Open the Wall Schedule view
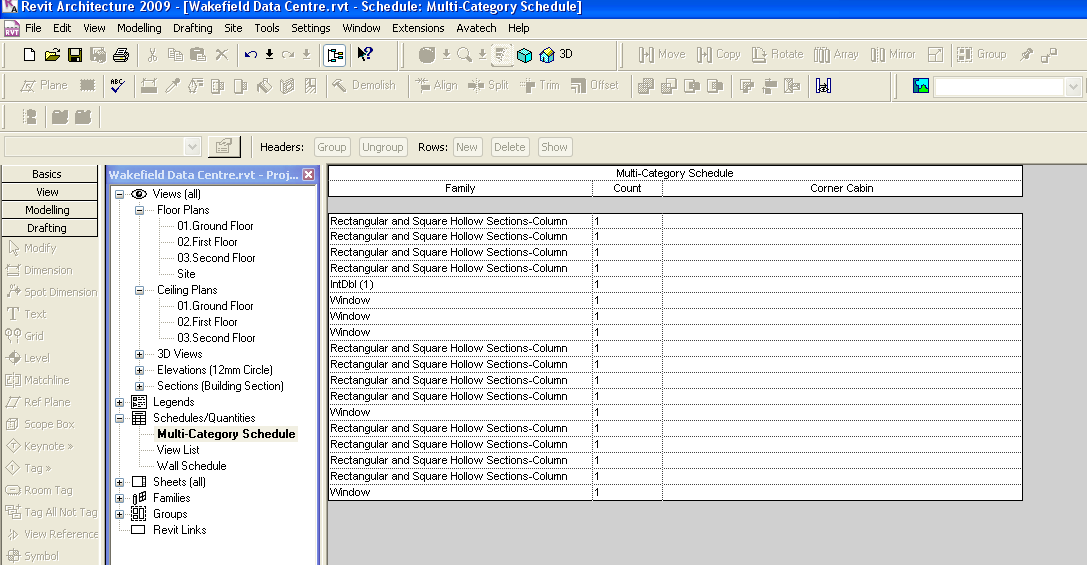The image size is (1087, 565). click(x=191, y=466)
